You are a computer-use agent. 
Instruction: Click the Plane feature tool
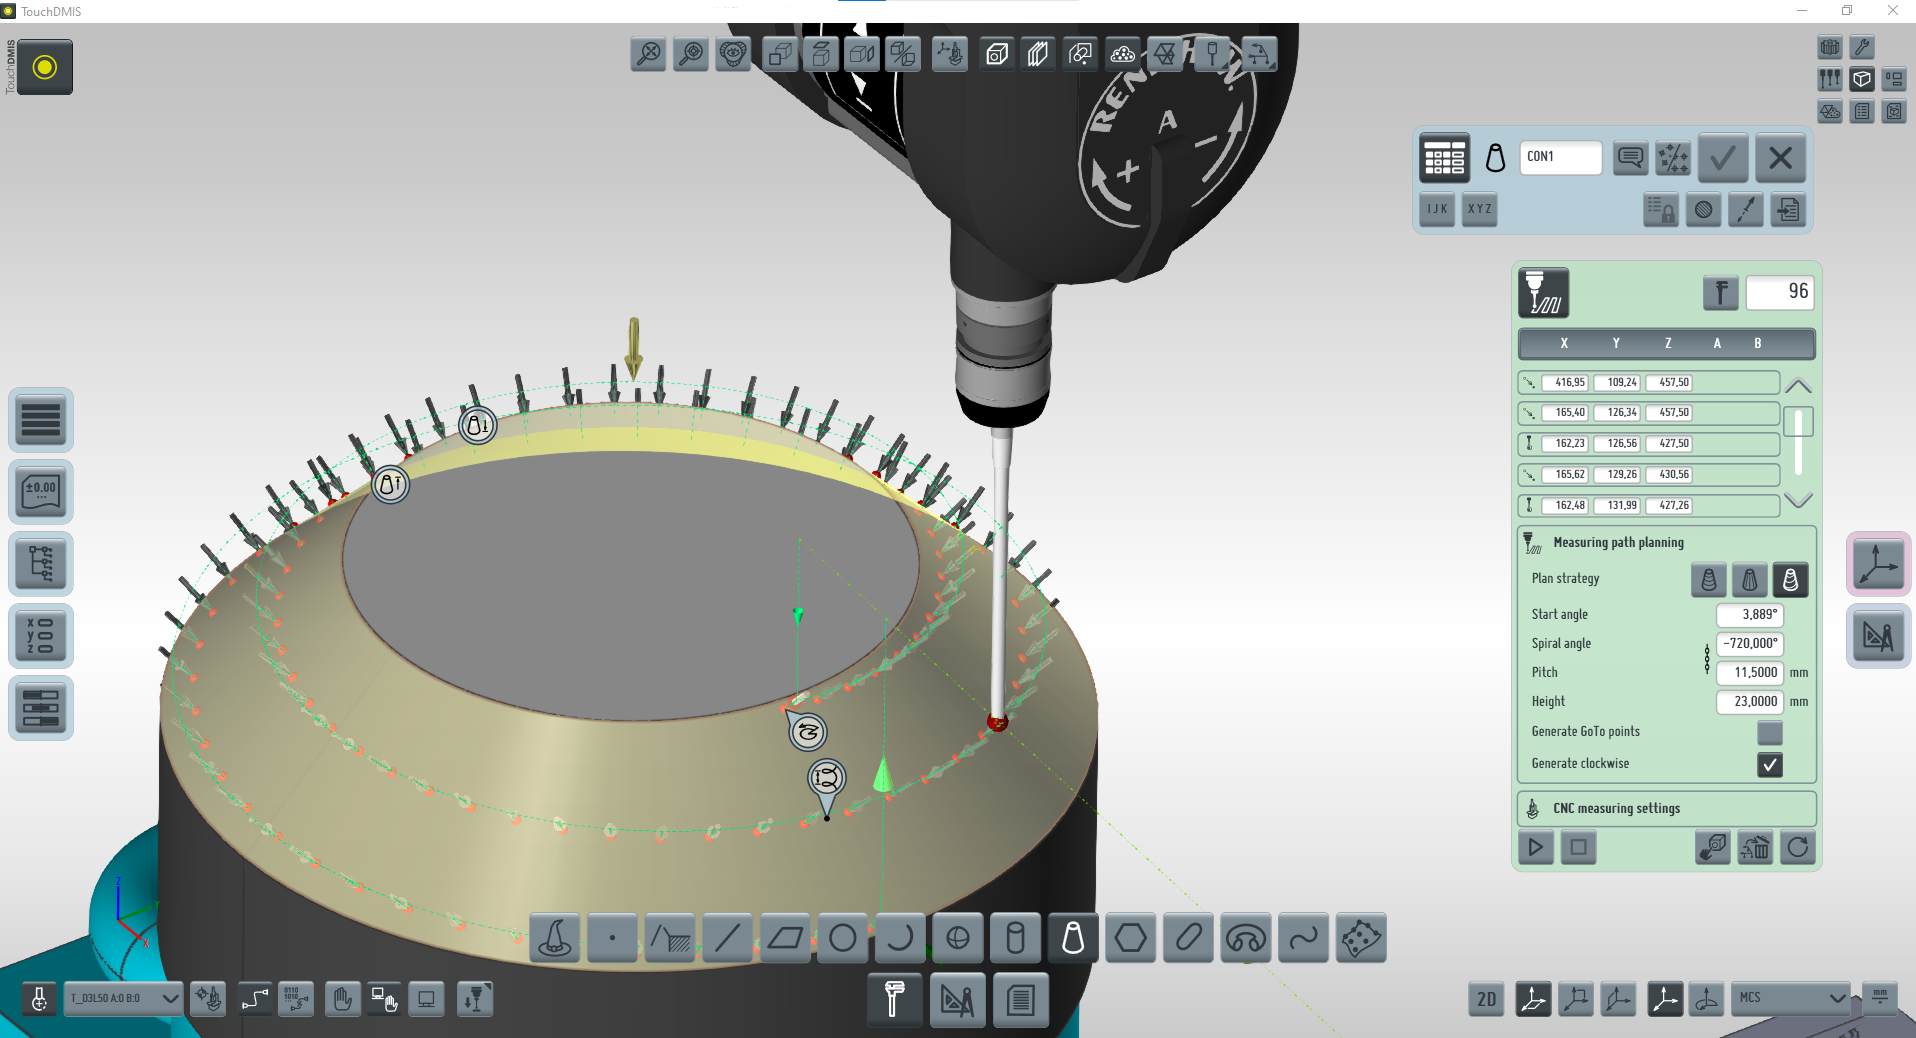tap(785, 939)
